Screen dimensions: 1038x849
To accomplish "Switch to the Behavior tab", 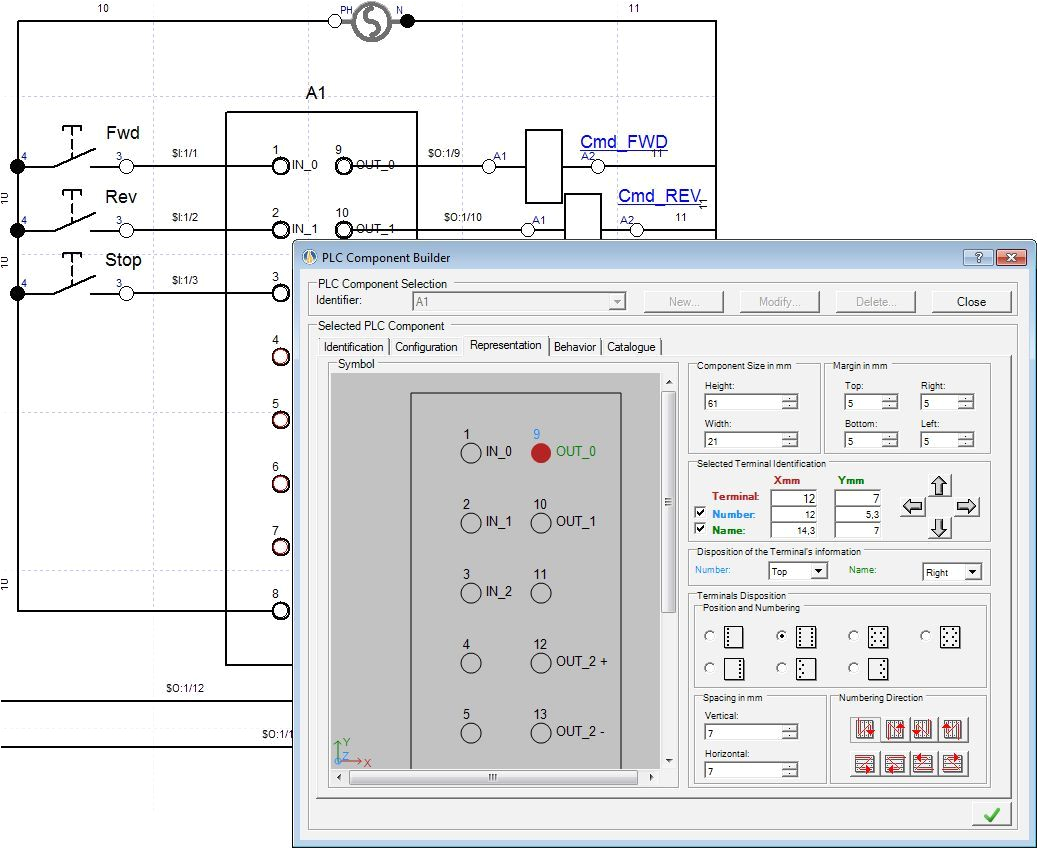I will [574, 346].
